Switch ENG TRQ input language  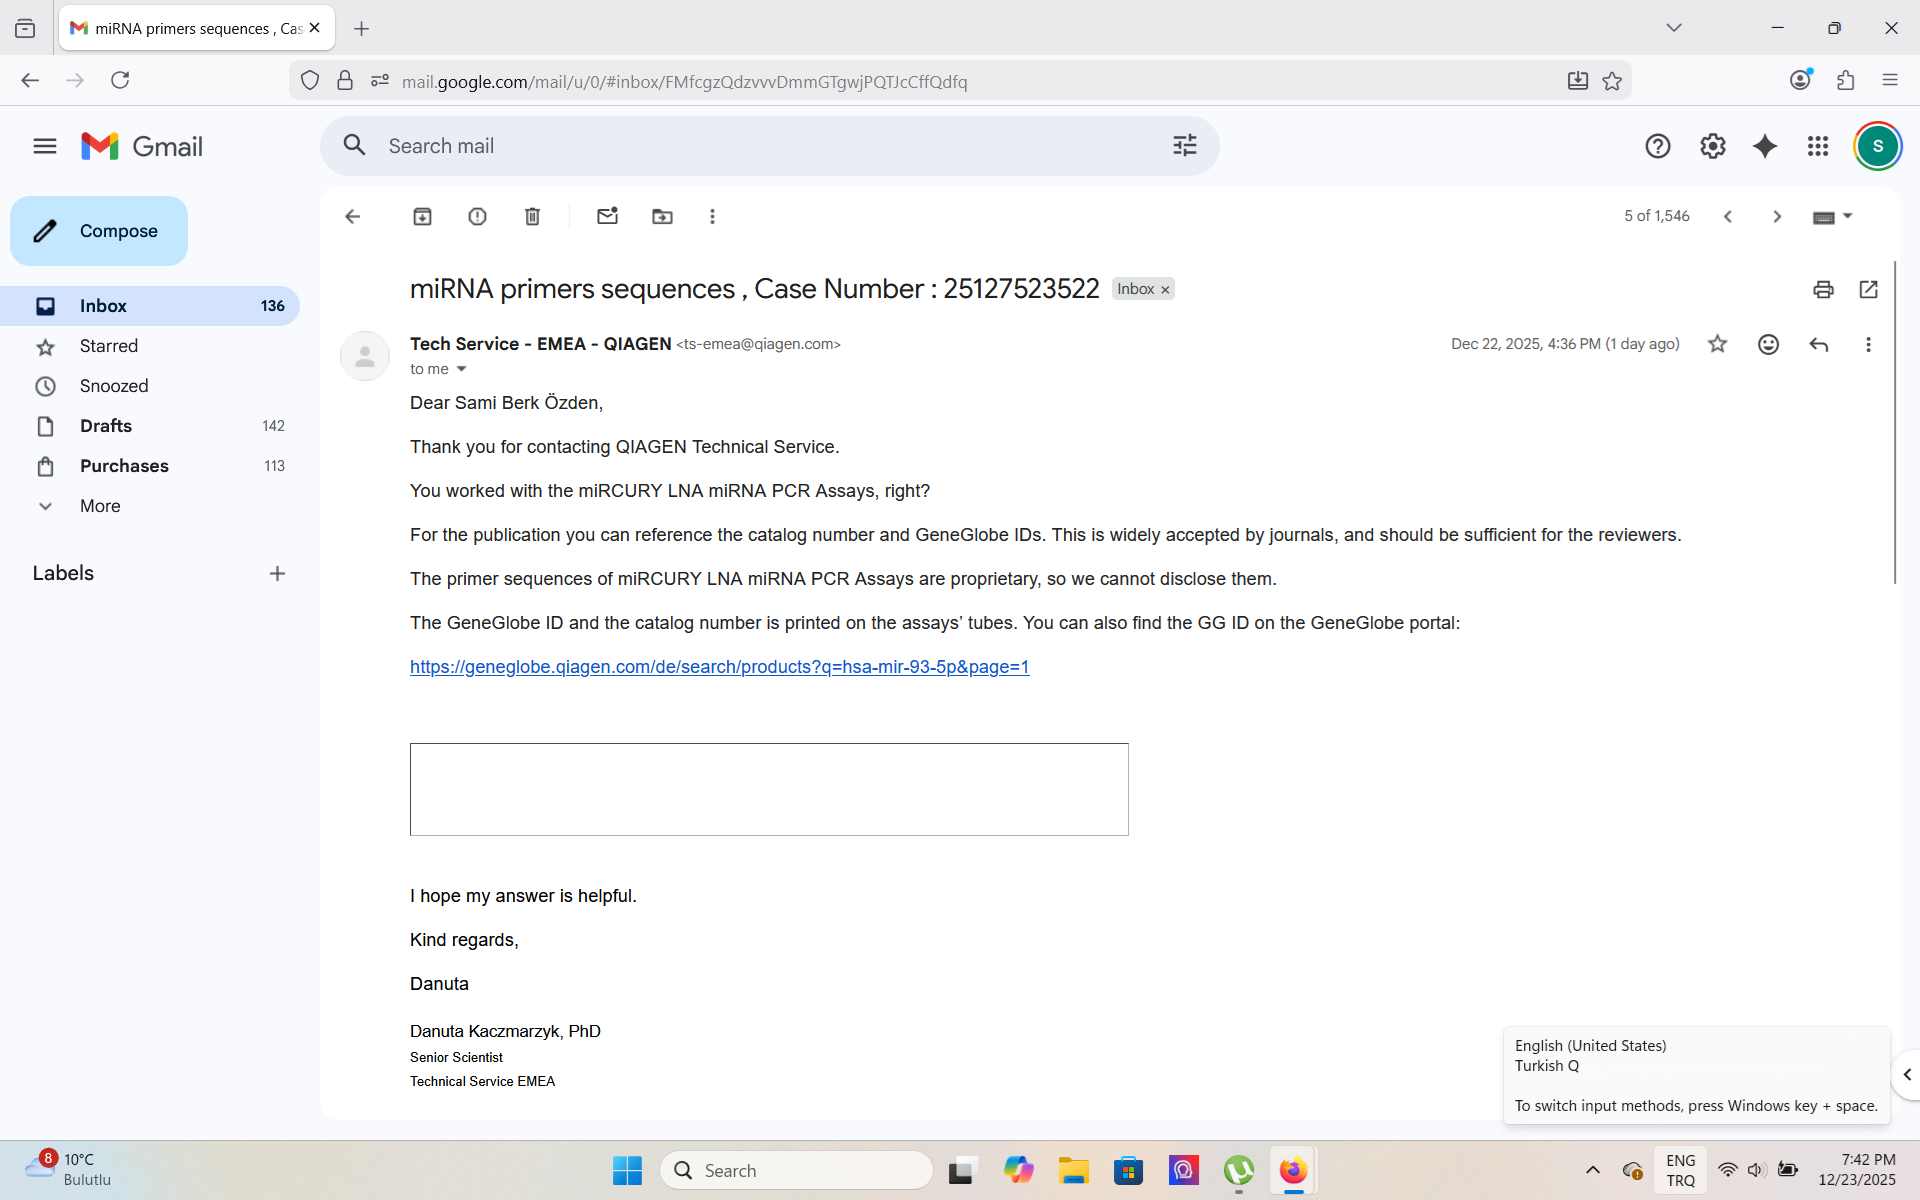[x=1680, y=1170]
